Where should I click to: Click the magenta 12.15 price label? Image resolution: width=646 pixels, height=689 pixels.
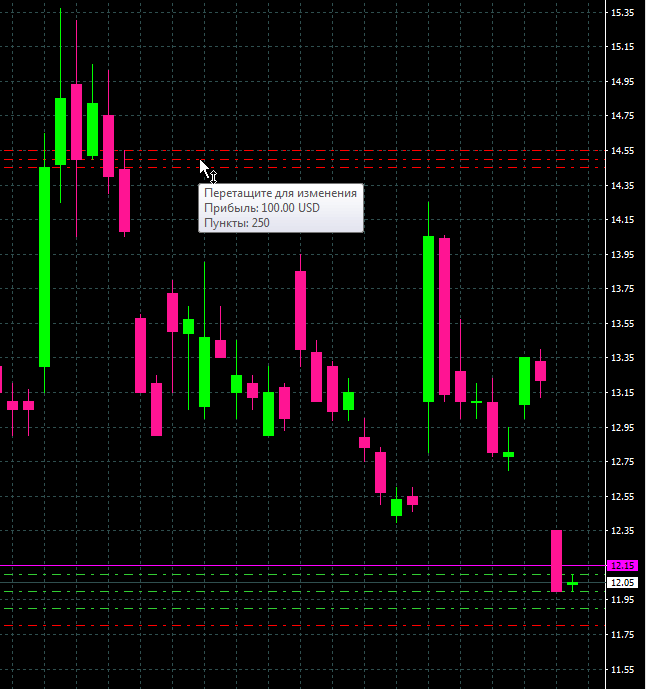tap(622, 566)
